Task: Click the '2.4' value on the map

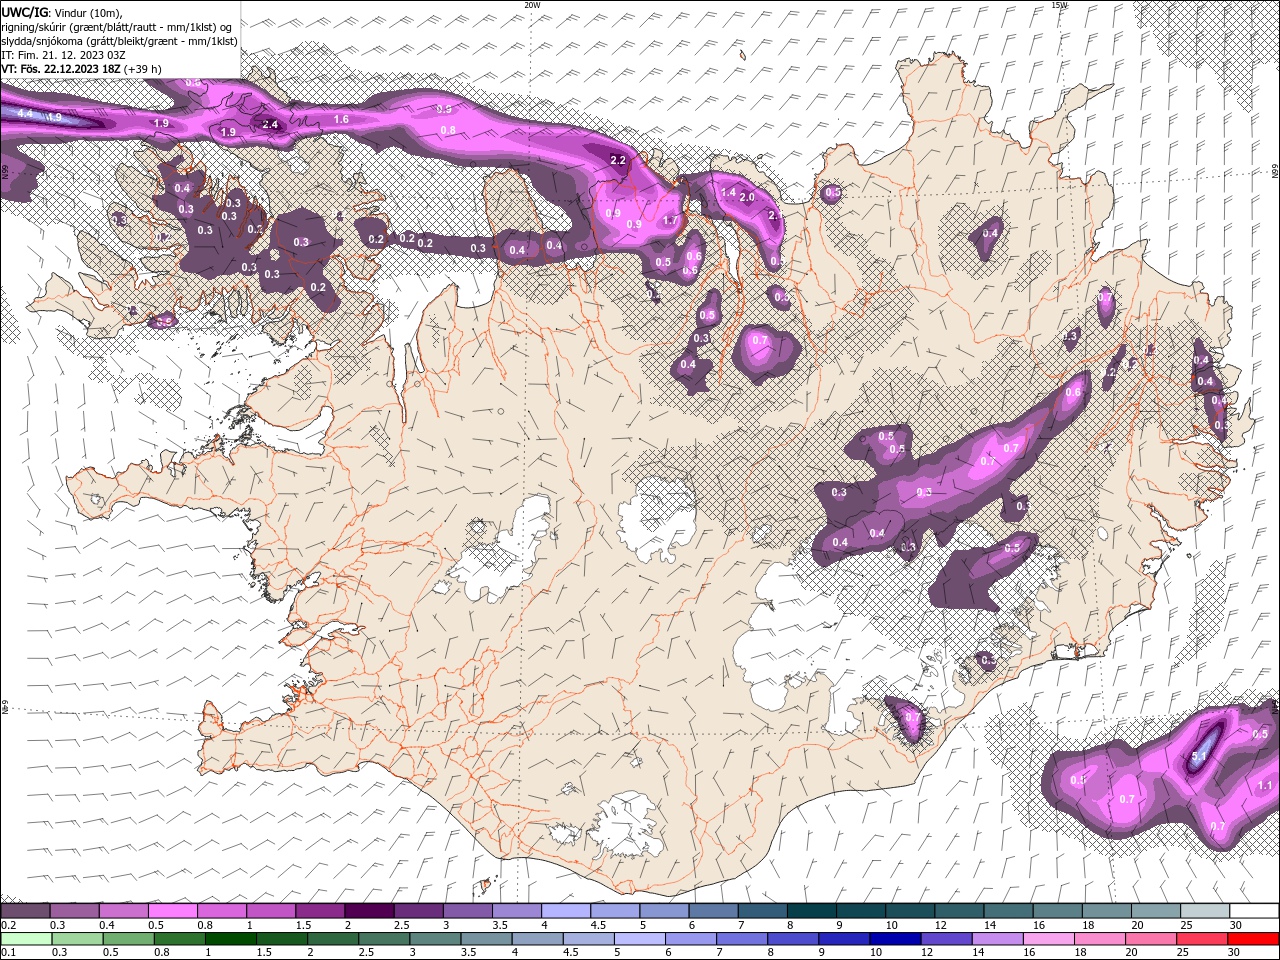Action: 270,125
